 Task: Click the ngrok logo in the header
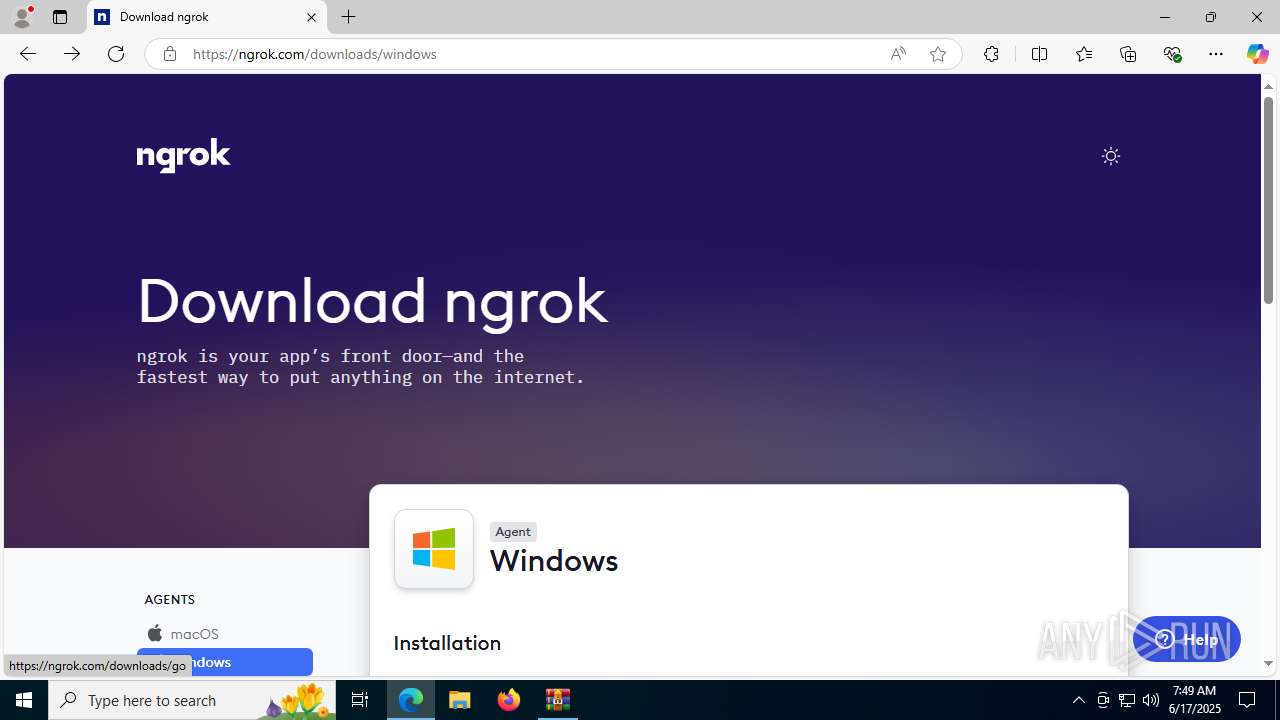[x=183, y=156]
